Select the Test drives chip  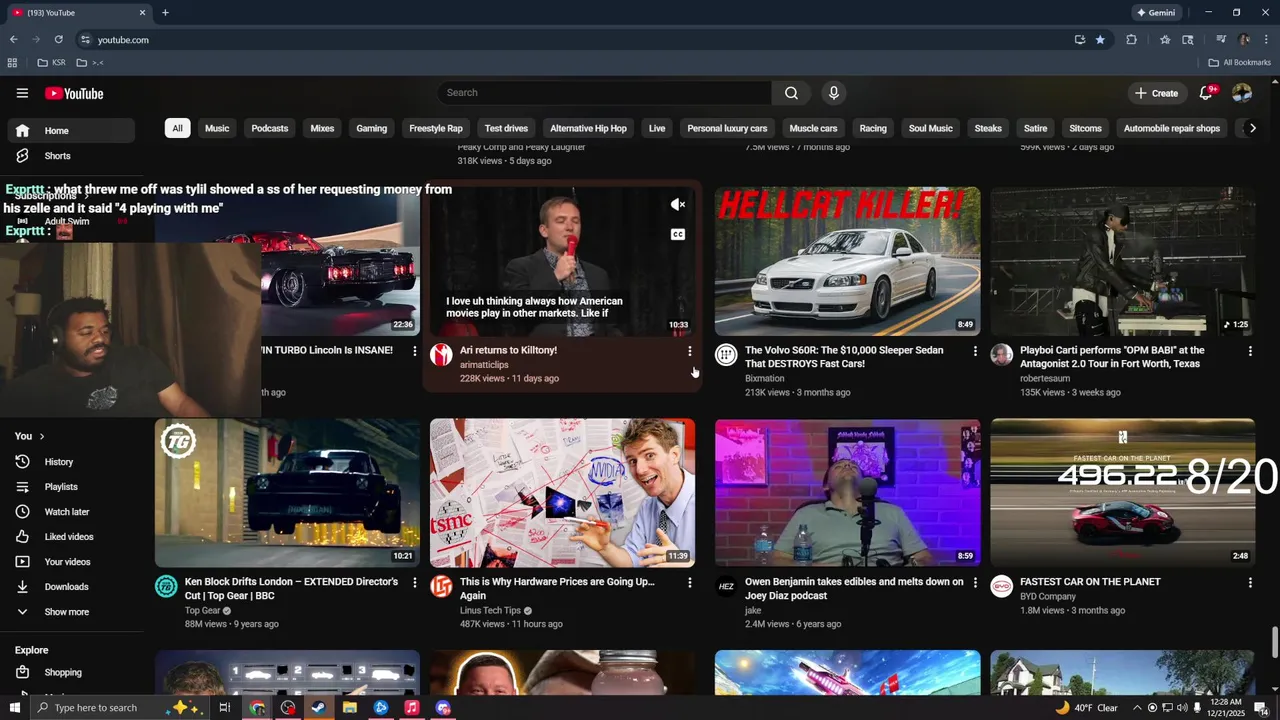click(506, 128)
